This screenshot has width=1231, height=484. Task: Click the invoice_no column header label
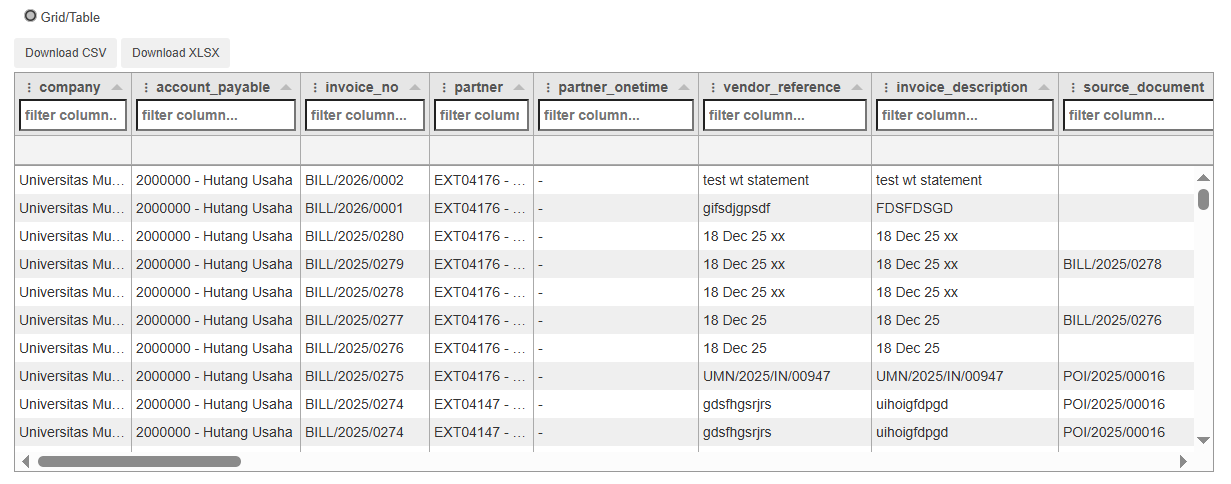pyautogui.click(x=362, y=87)
